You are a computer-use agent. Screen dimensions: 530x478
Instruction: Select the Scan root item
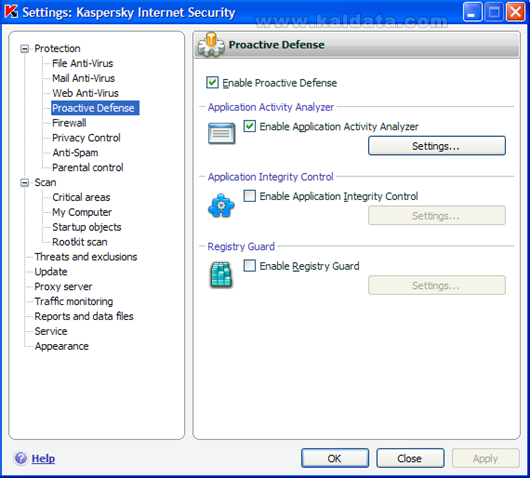45,182
